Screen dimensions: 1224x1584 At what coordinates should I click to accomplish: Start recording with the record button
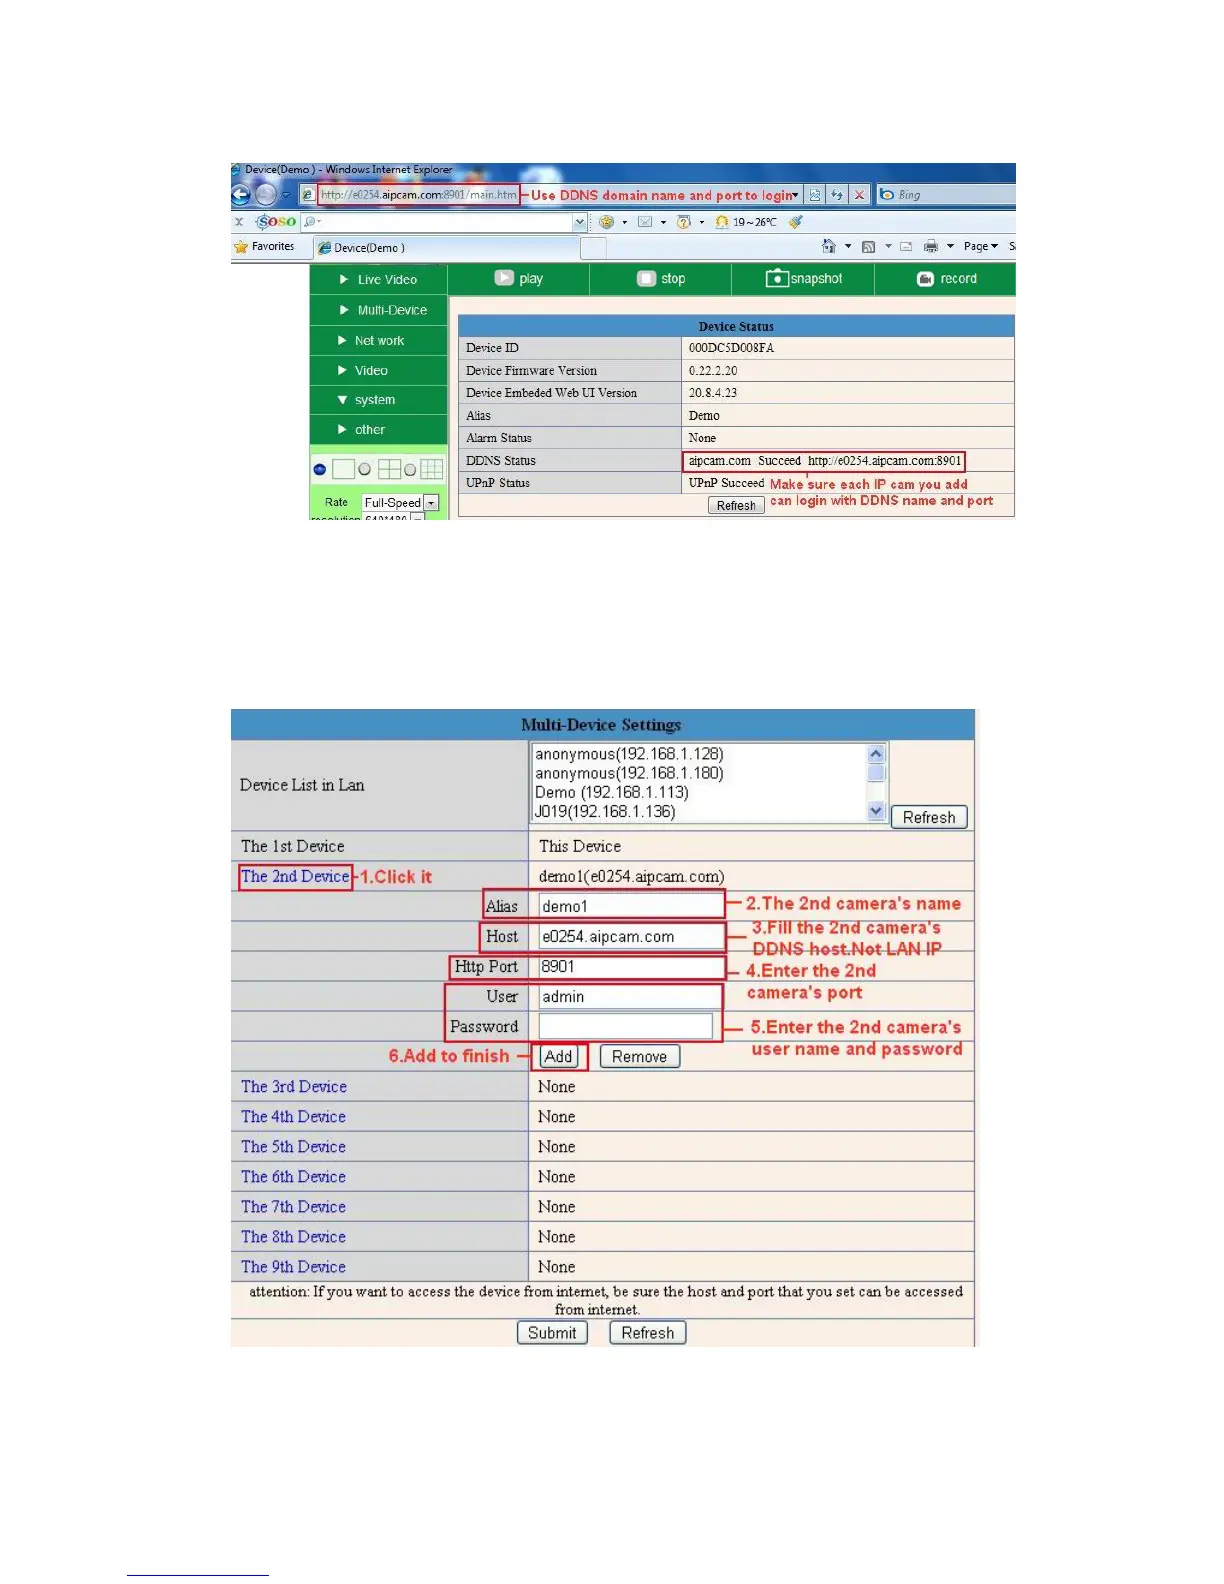click(946, 279)
